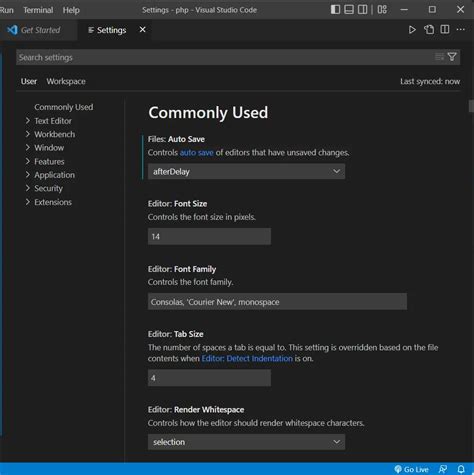Click the Font Family text field

click(277, 302)
